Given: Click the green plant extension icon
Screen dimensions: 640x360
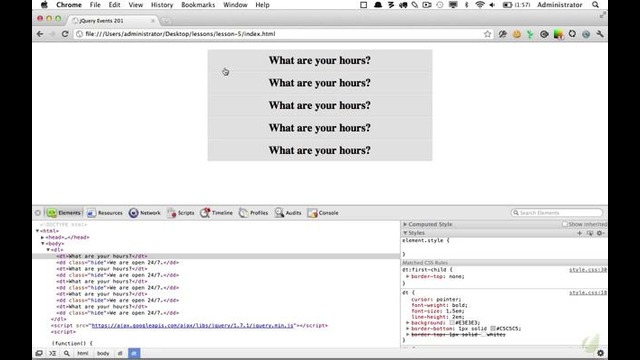Looking at the screenshot, I should point(530,34).
